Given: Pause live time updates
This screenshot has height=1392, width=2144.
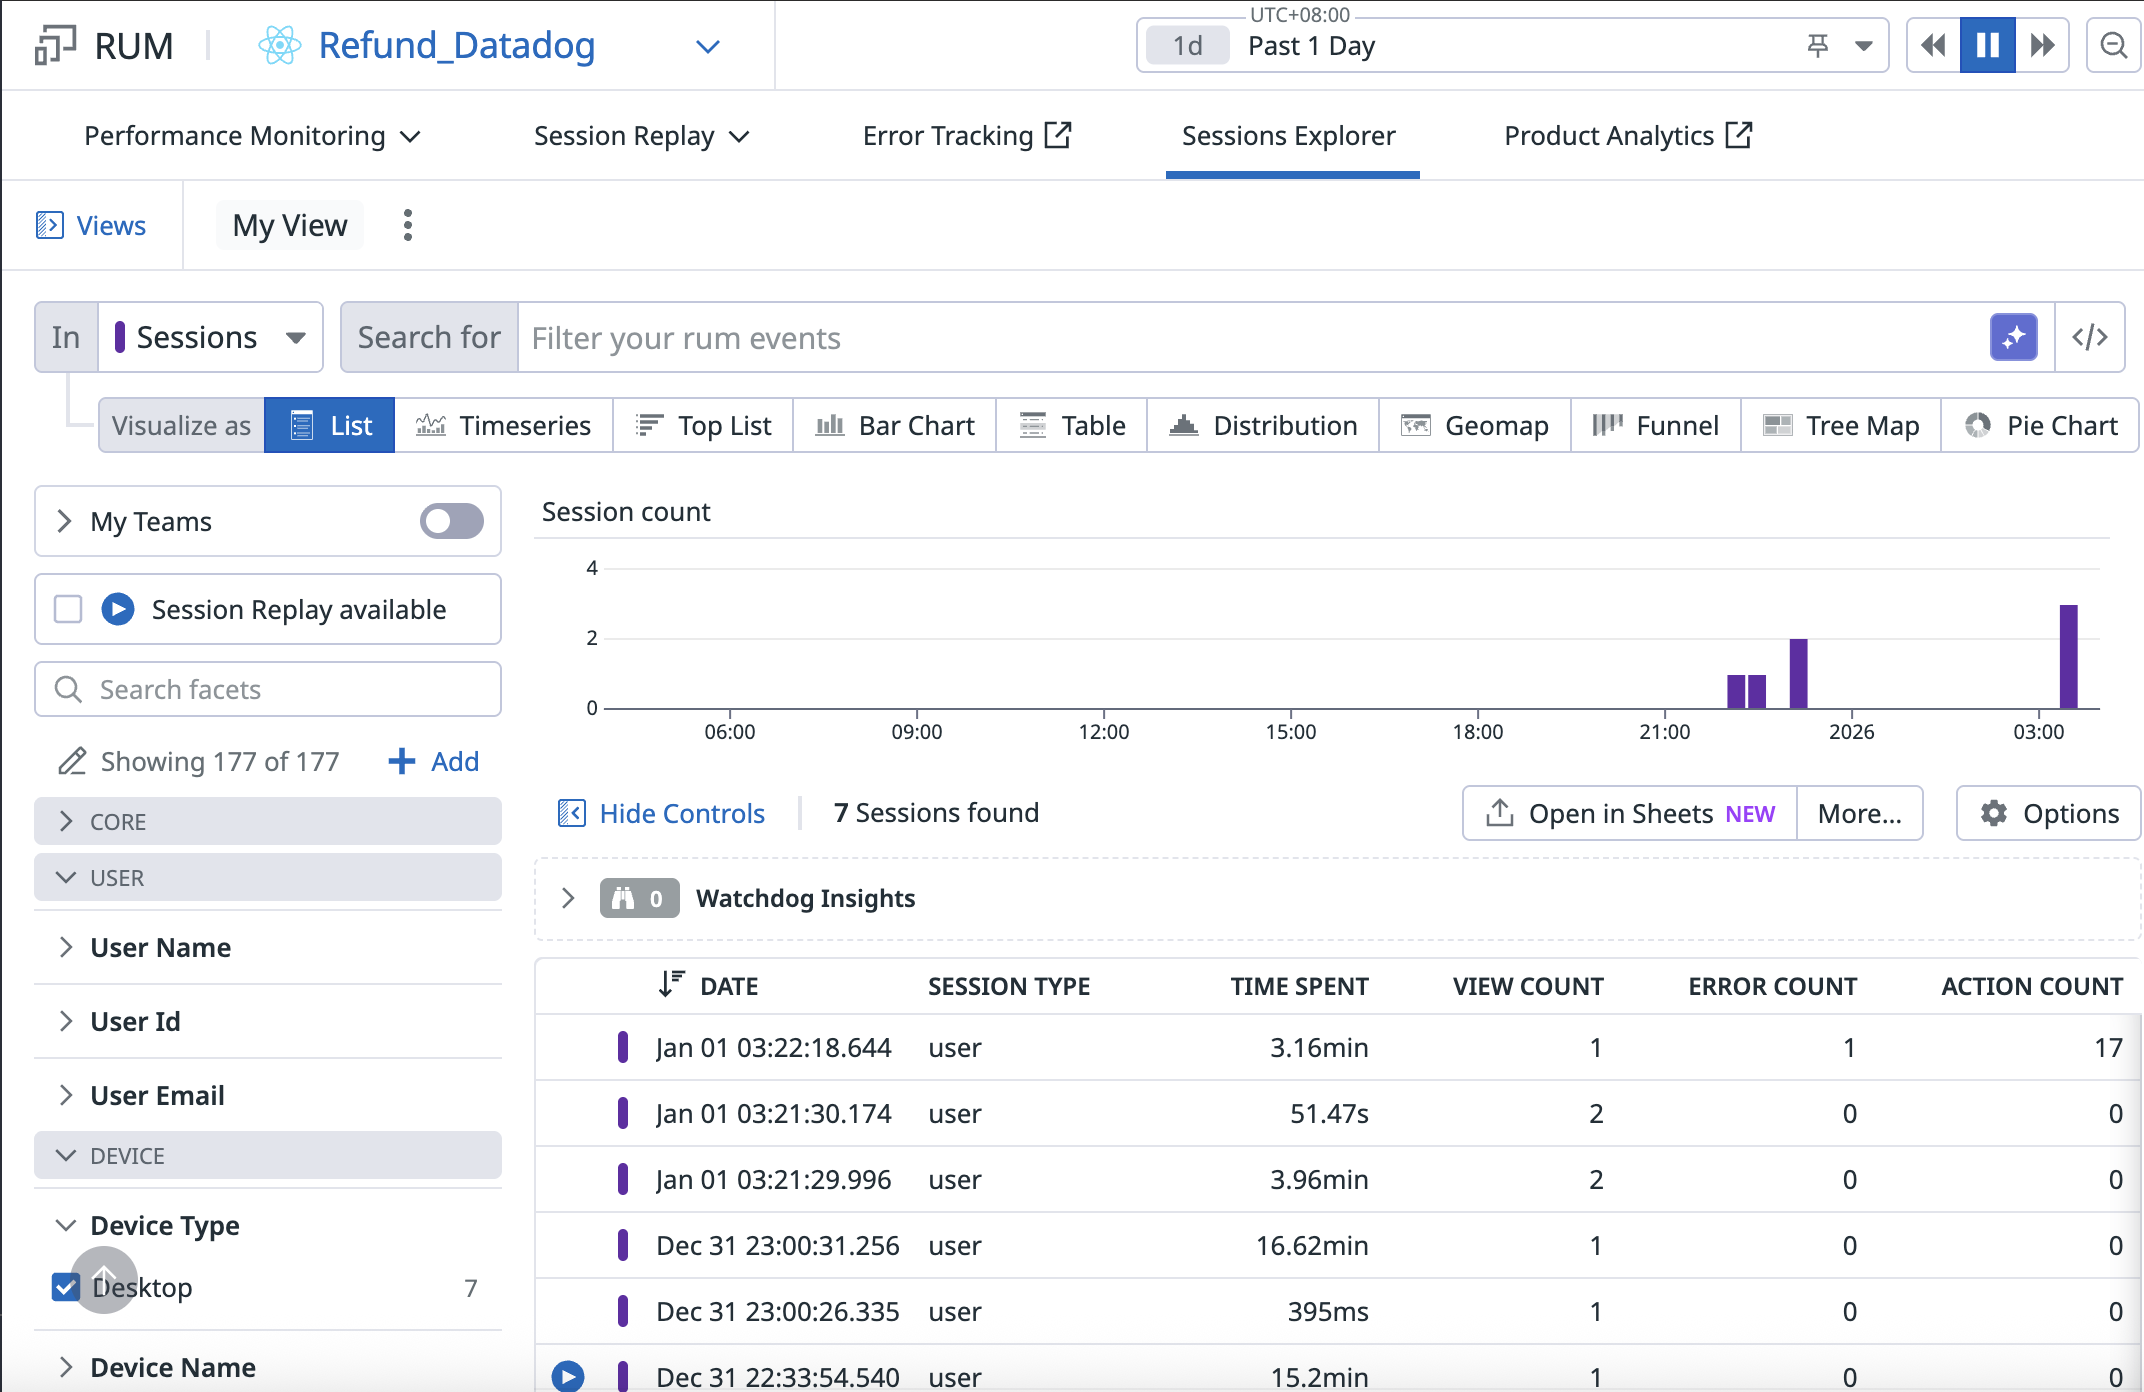Looking at the screenshot, I should (1987, 45).
